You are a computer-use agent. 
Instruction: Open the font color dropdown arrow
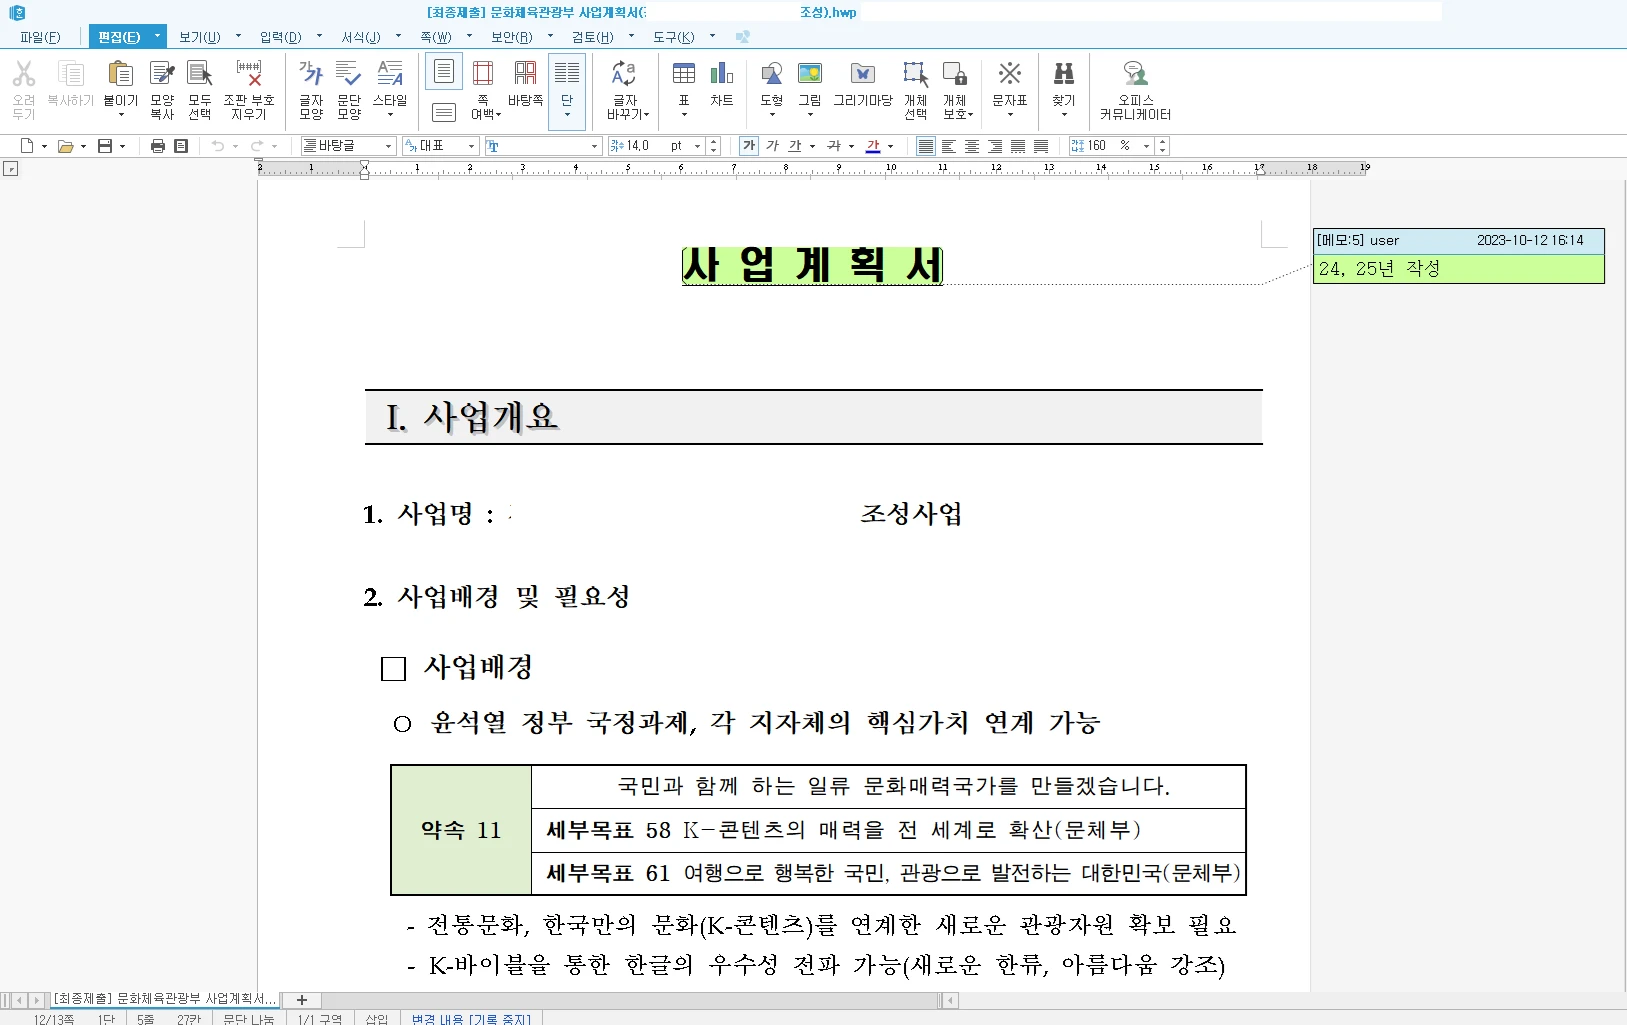click(891, 146)
